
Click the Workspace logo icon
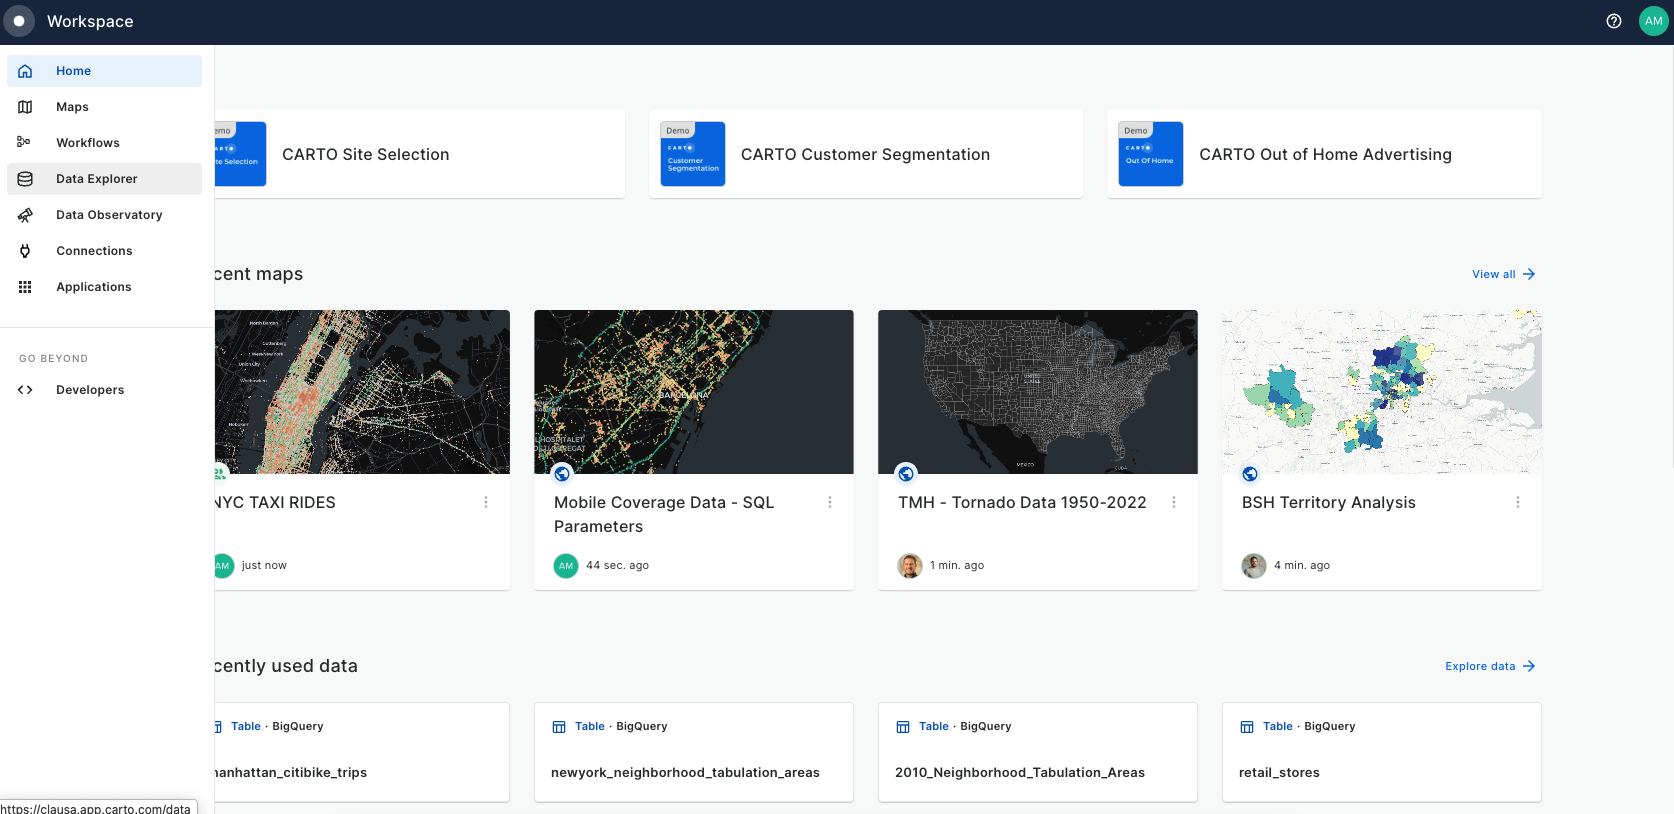[19, 21]
